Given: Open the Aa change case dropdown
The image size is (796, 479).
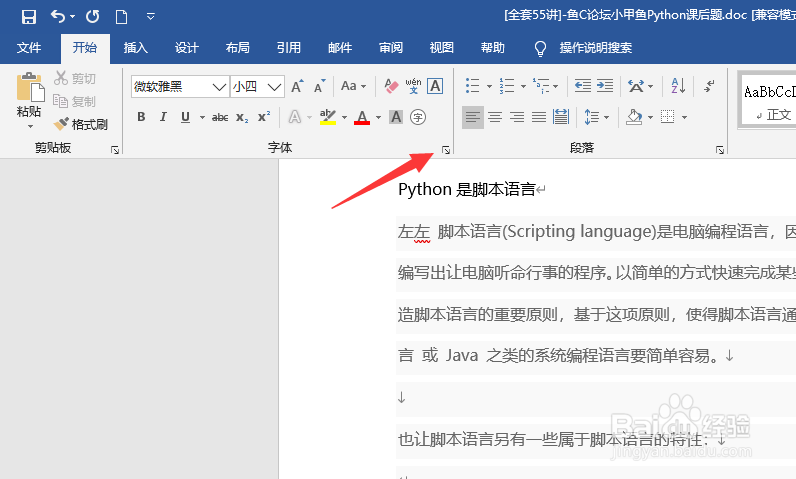Looking at the screenshot, I should coord(353,86).
